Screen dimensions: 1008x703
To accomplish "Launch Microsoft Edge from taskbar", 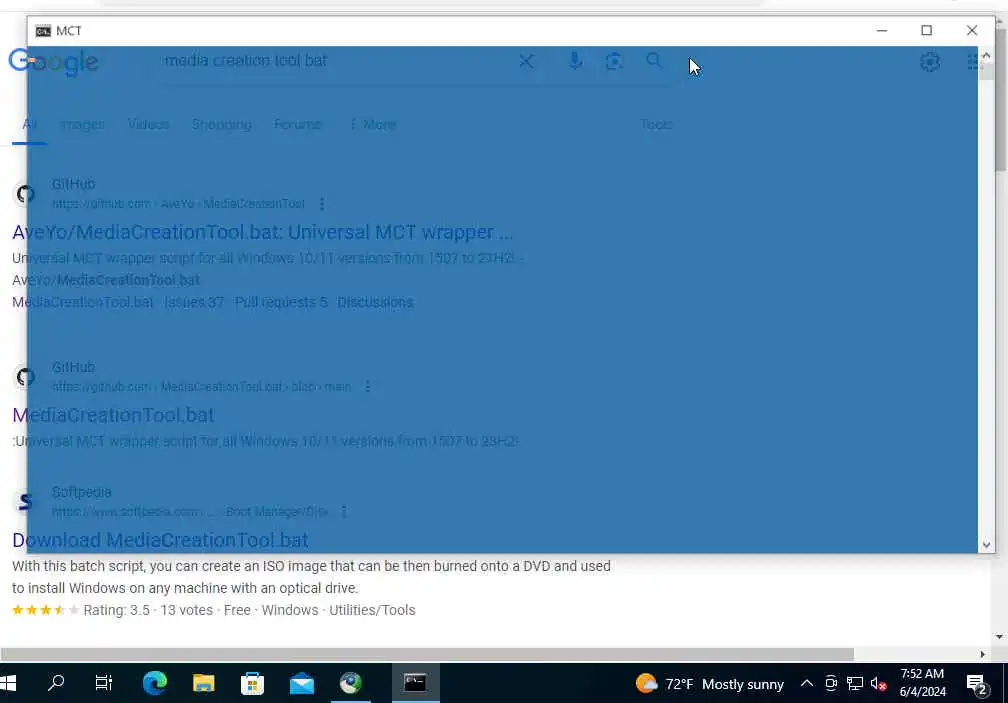I will pyautogui.click(x=155, y=682).
